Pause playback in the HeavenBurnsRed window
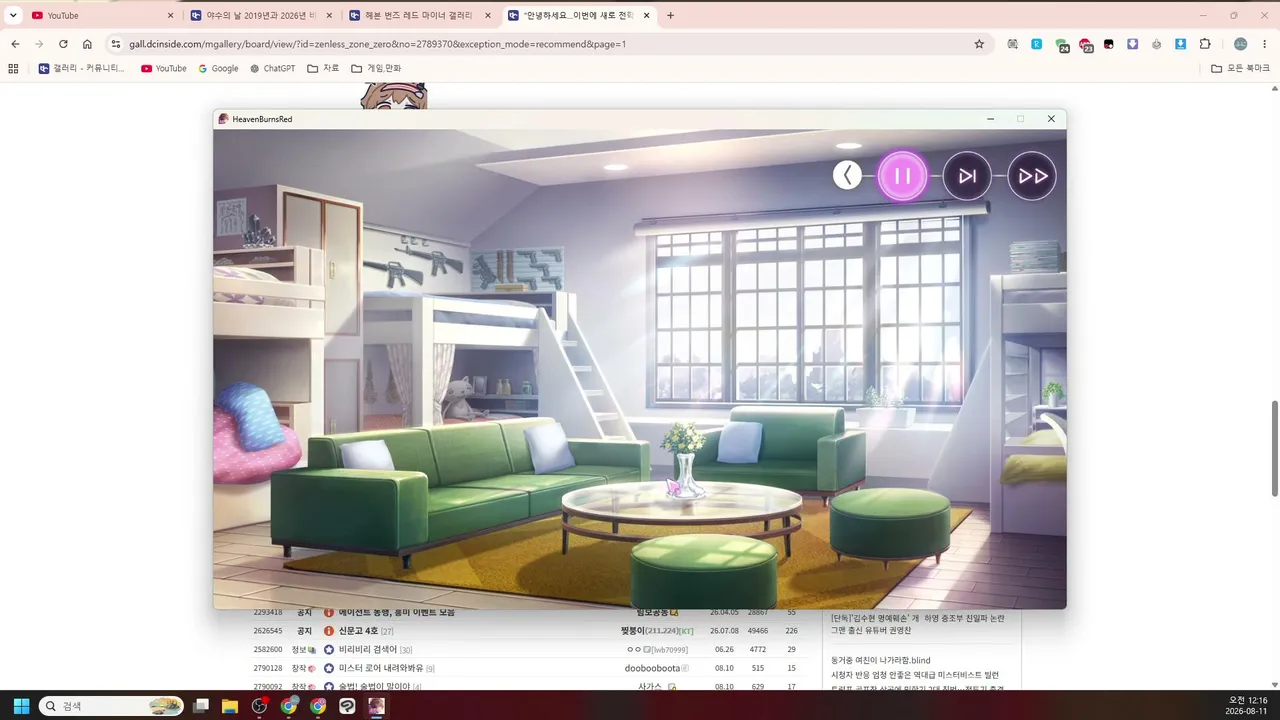Image resolution: width=1280 pixels, height=720 pixels. tap(902, 176)
